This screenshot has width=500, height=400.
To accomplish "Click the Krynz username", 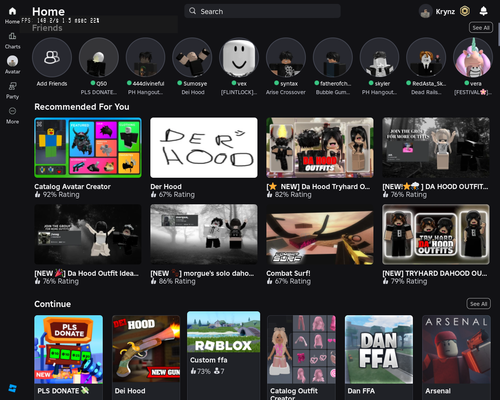I will tap(445, 12).
